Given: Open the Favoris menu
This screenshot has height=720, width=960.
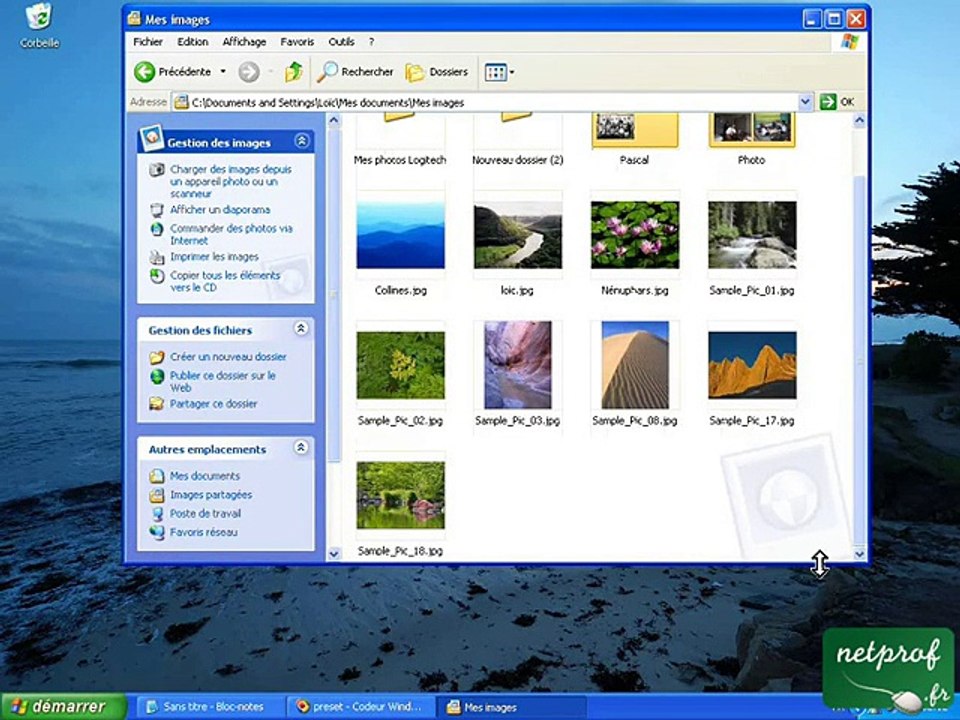Looking at the screenshot, I should (x=297, y=42).
